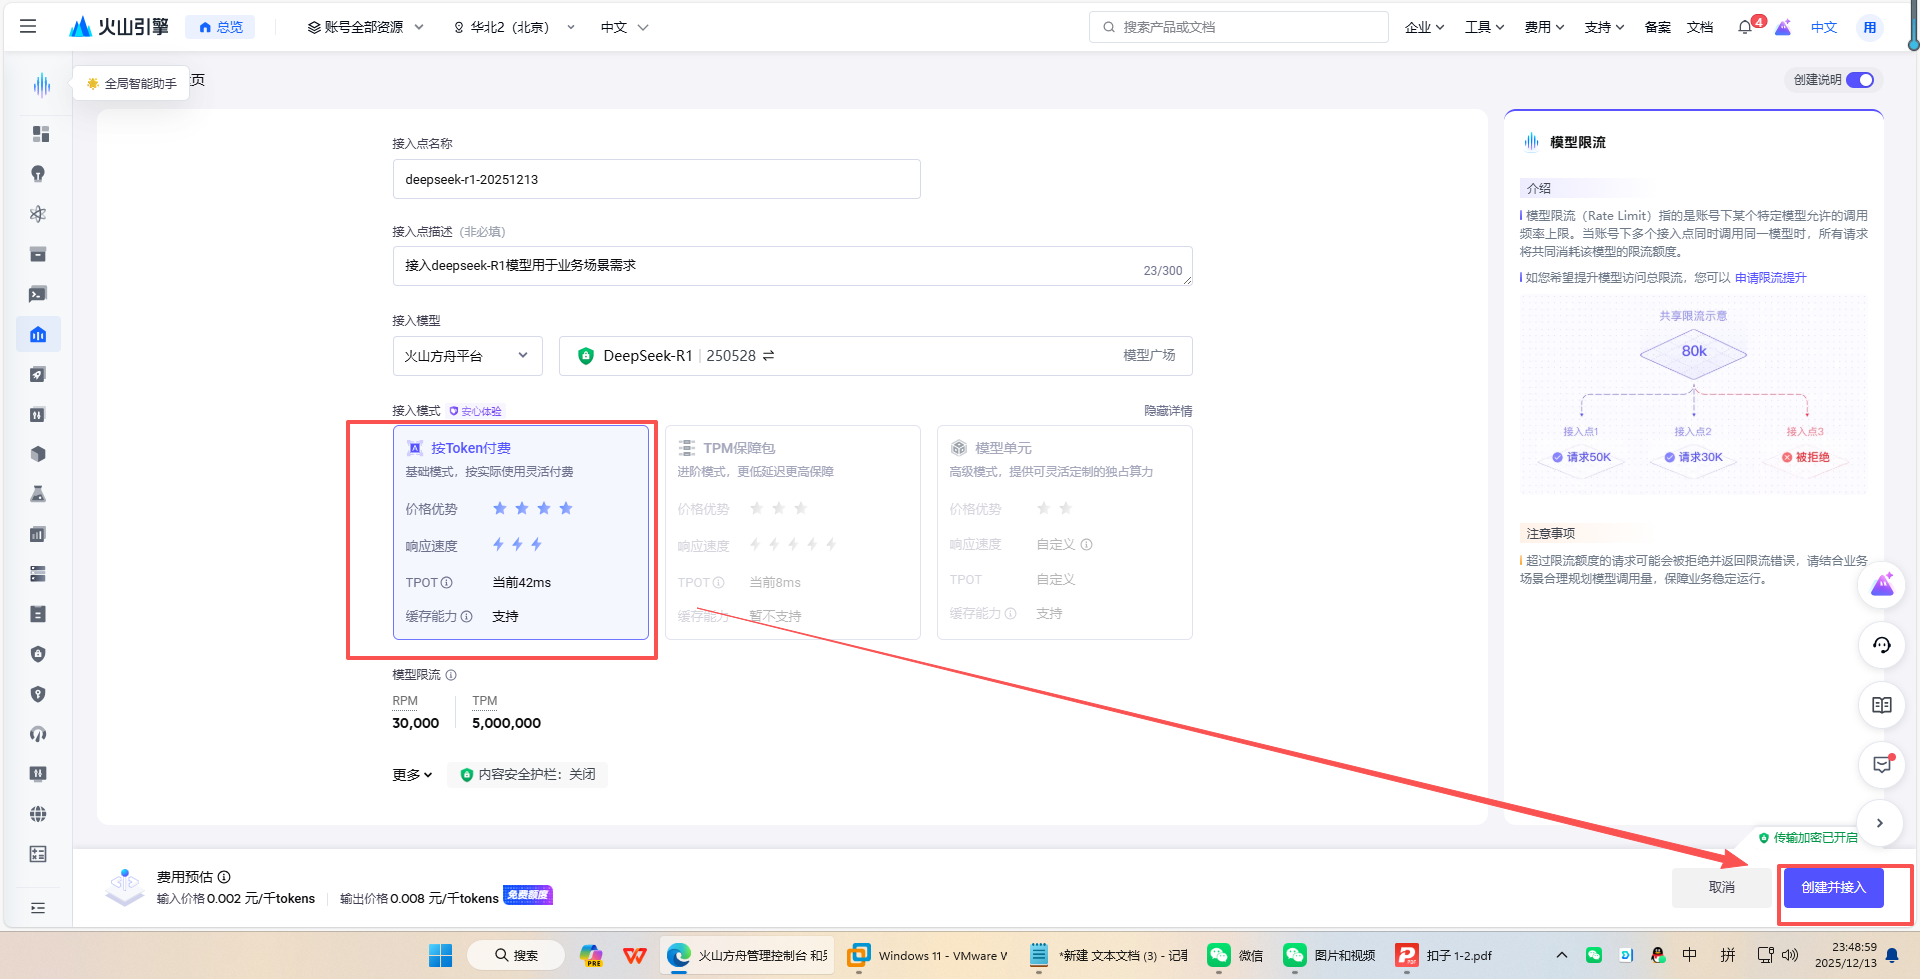
Task: Go to the 总览 overview tab
Action: (x=220, y=27)
